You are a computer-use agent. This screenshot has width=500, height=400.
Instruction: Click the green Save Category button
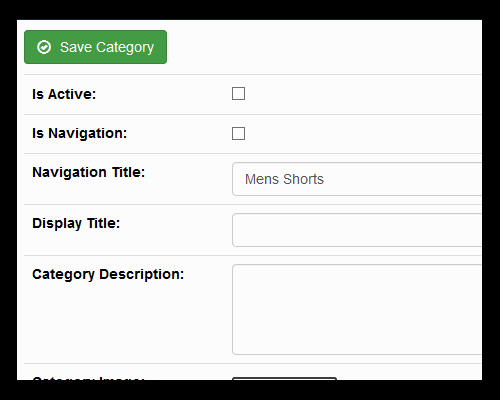point(95,47)
